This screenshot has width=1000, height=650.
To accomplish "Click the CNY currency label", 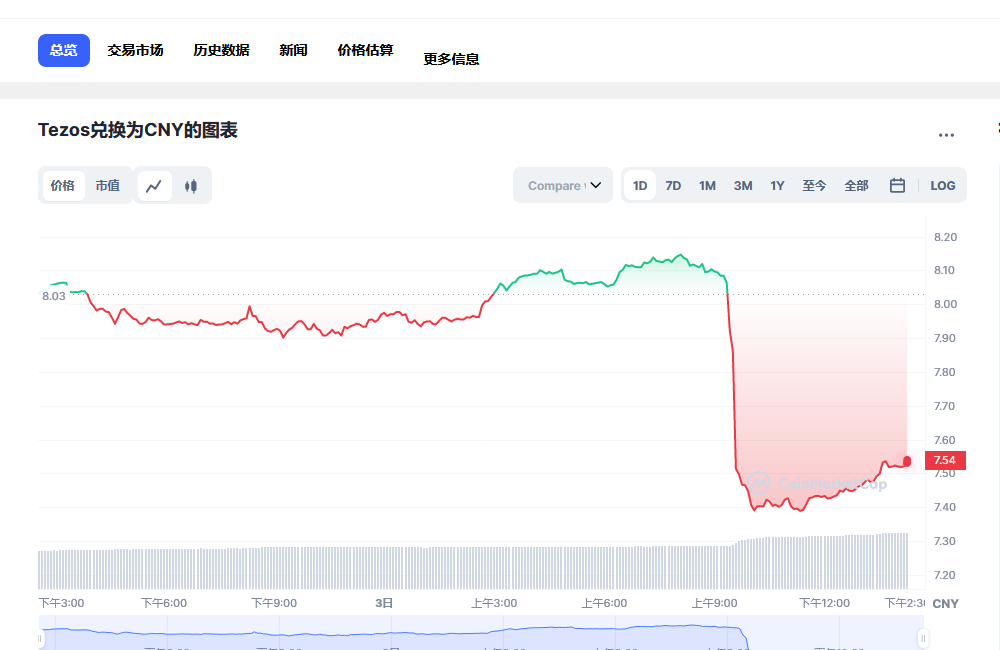I will pyautogui.click(x=946, y=604).
